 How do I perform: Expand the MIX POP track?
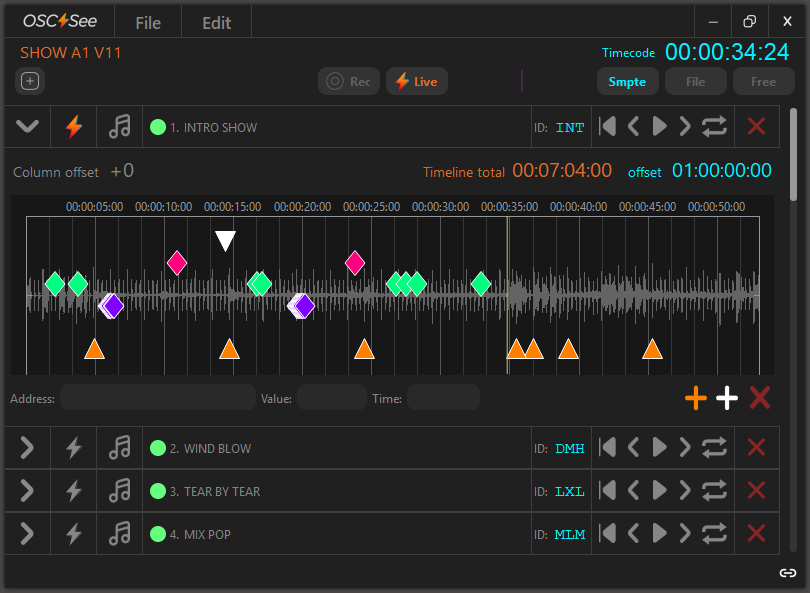27,534
